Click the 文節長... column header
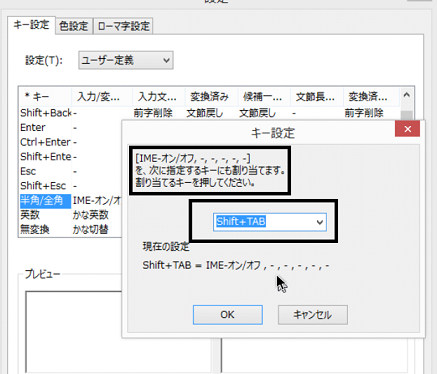 coord(317,97)
